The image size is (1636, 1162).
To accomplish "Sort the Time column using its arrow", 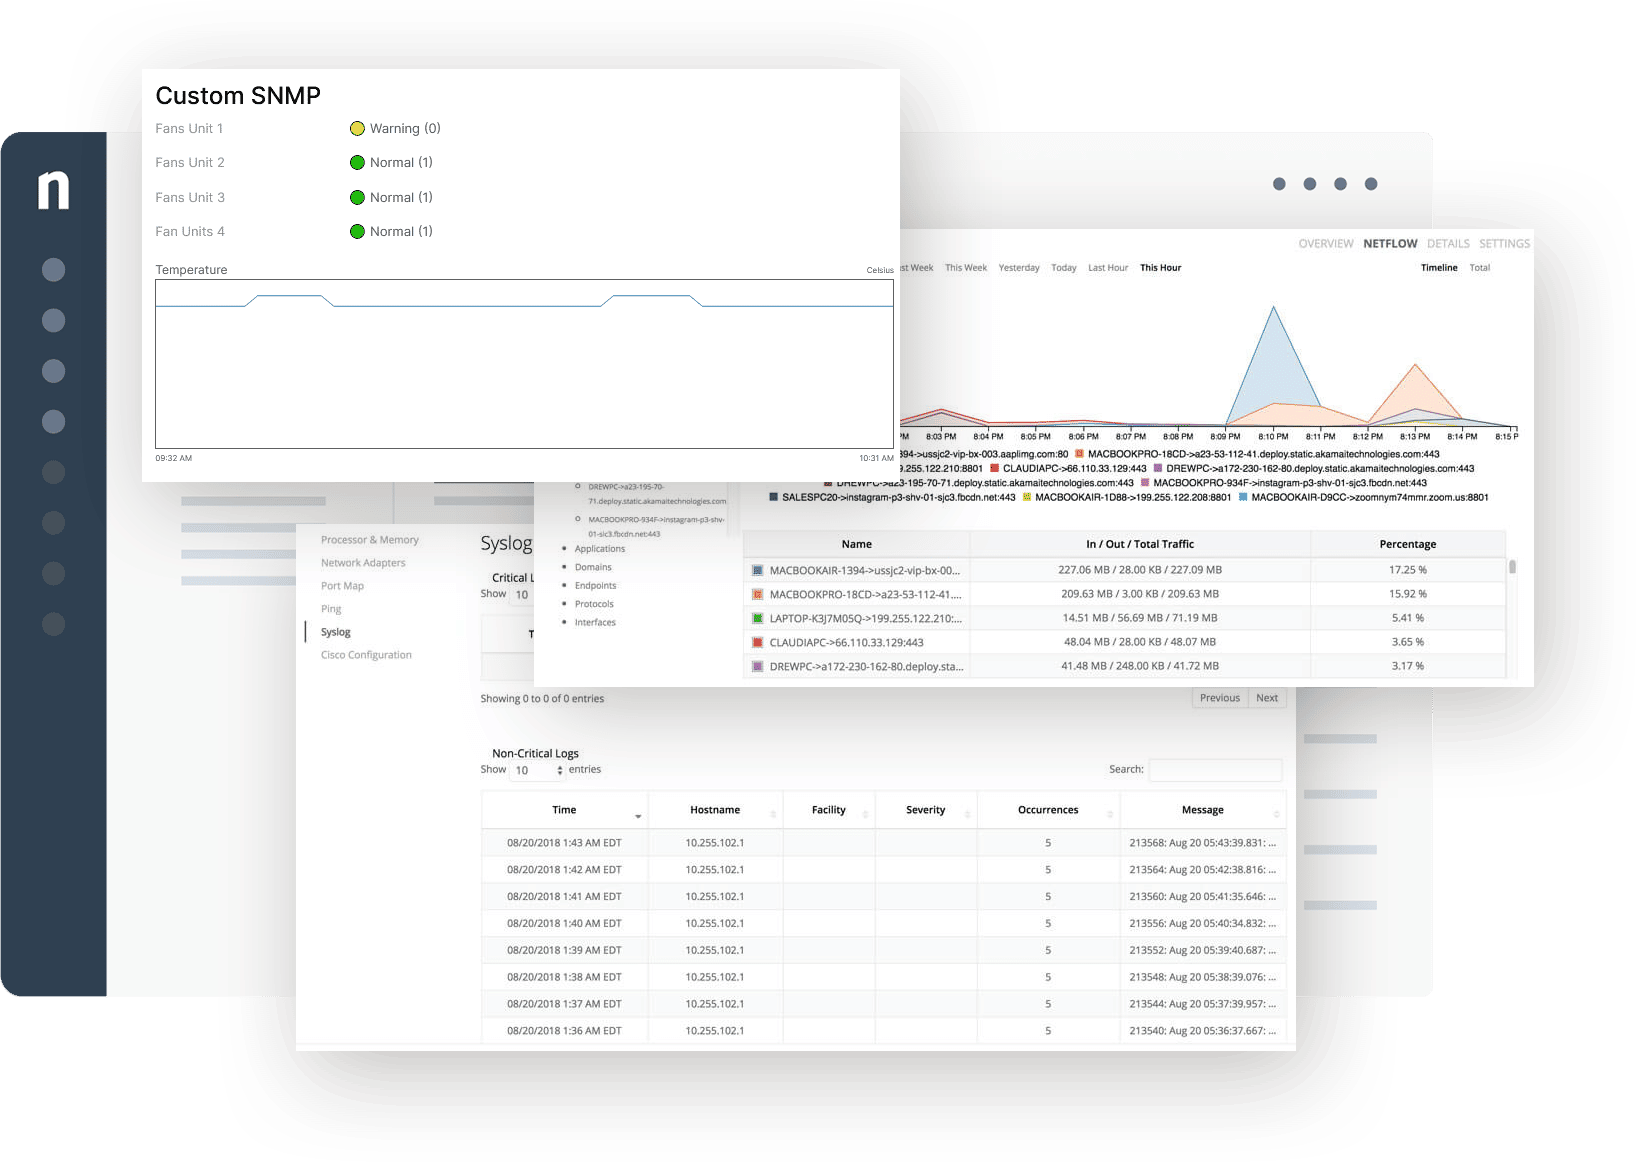I will click(x=637, y=815).
